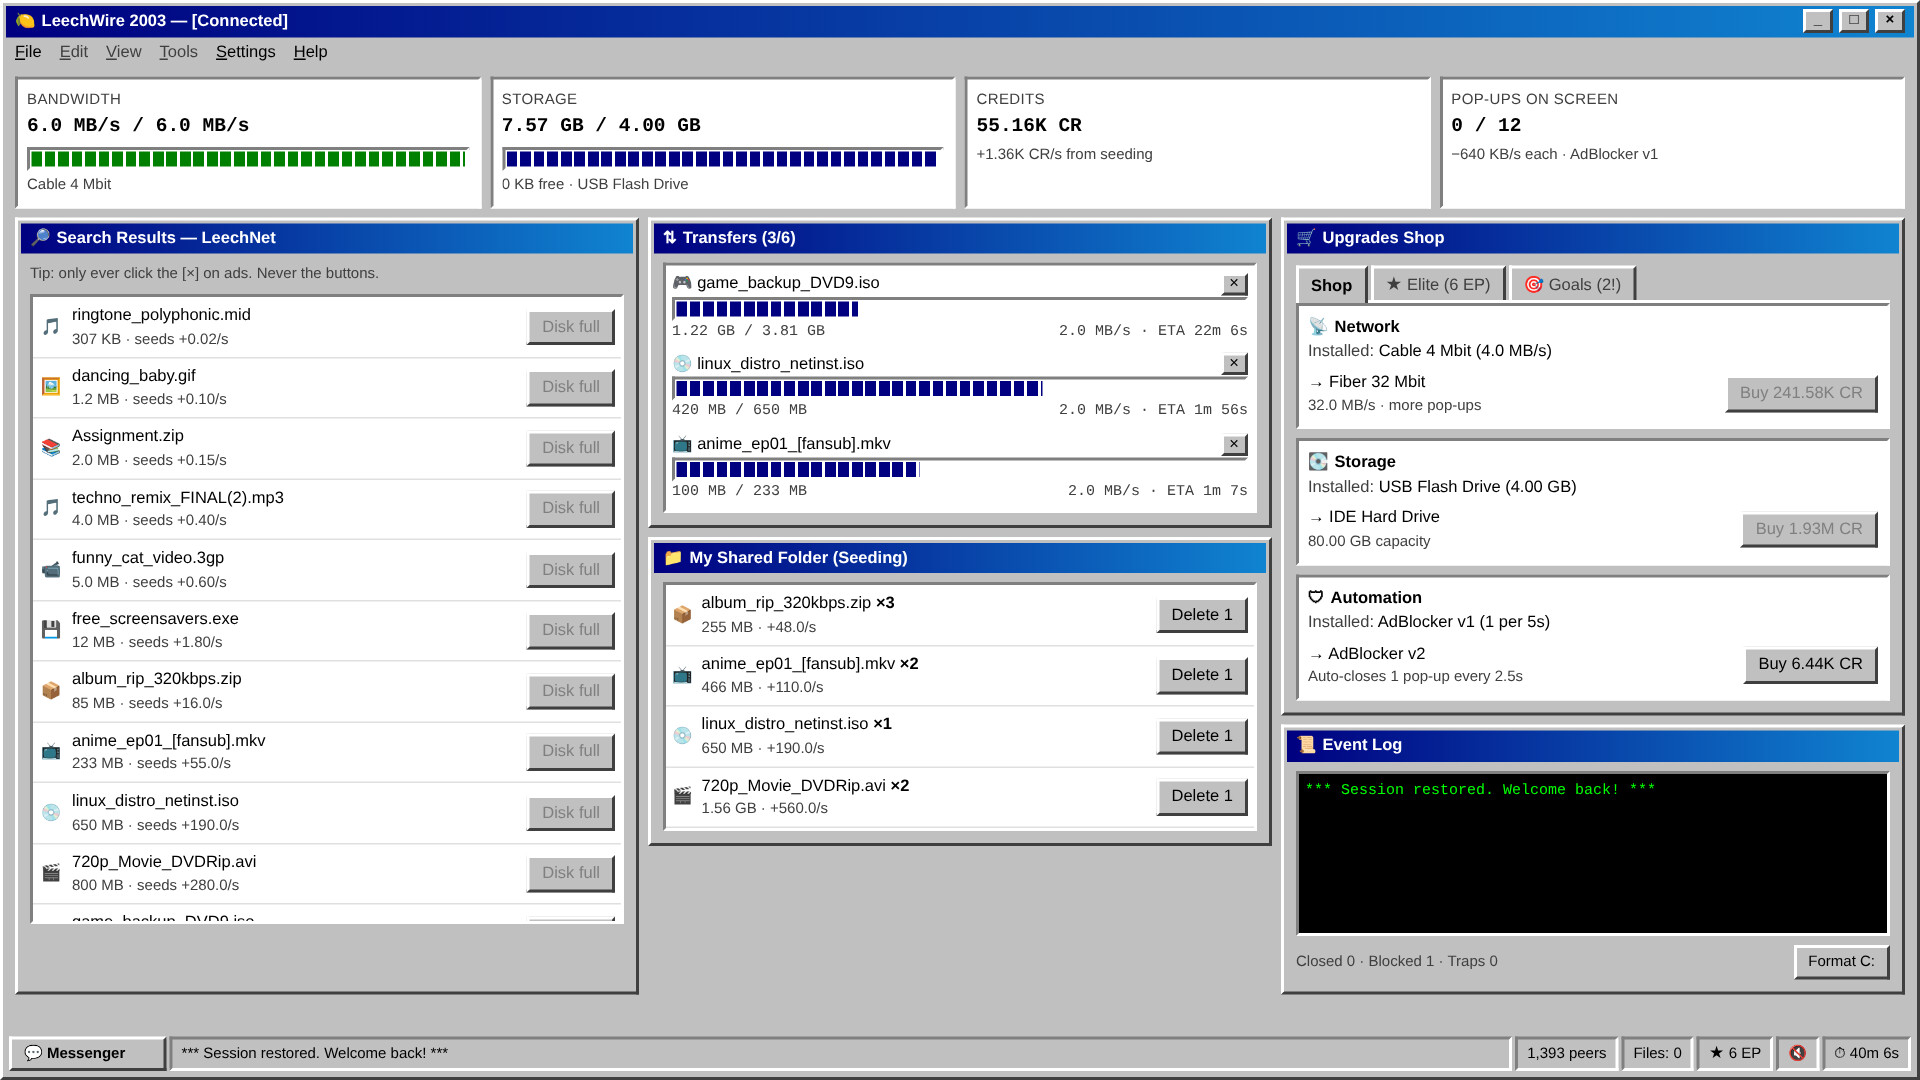
Task: Open the Messenger taskbar button
Action: click(x=87, y=1053)
